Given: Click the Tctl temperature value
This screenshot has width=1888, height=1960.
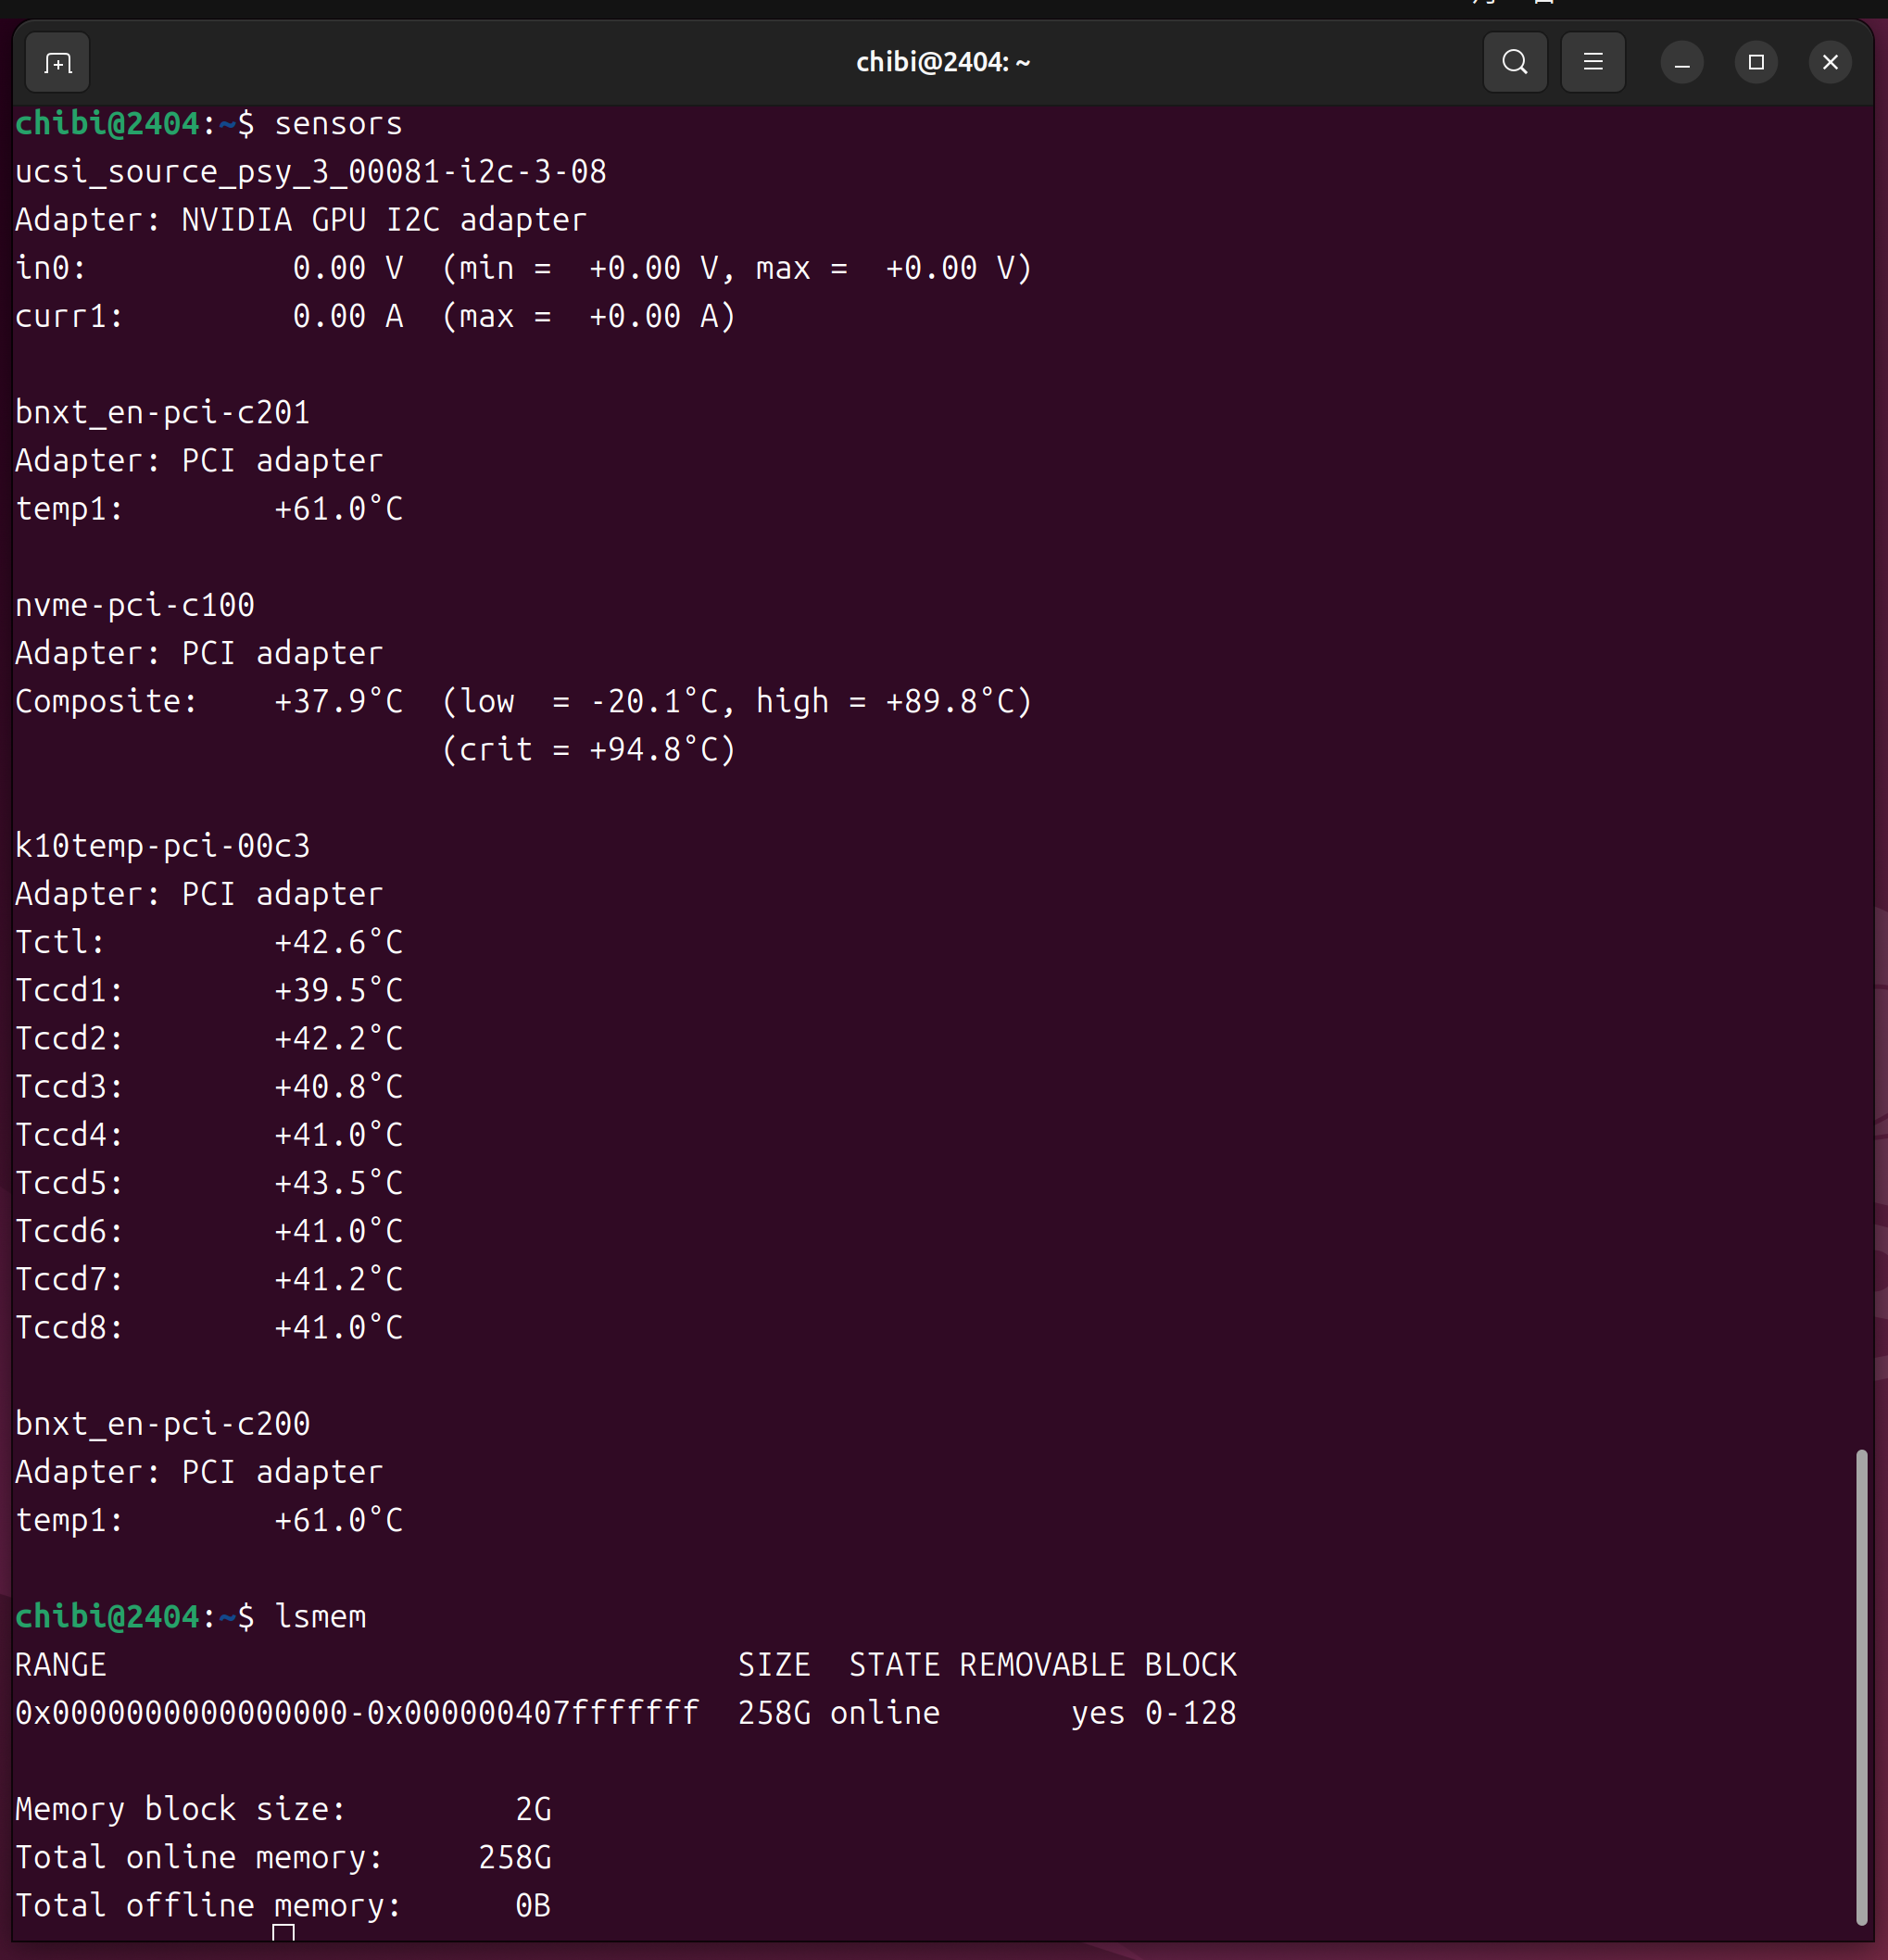Looking at the screenshot, I should (x=338, y=943).
